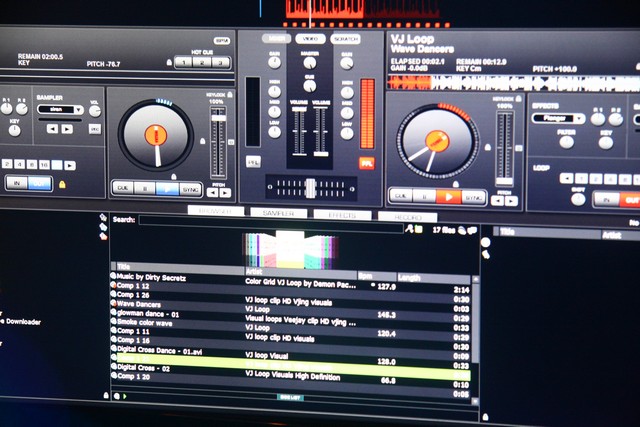This screenshot has width=640, height=427.
Task: Switch to the VIDEO panel tab
Action: 310,39
